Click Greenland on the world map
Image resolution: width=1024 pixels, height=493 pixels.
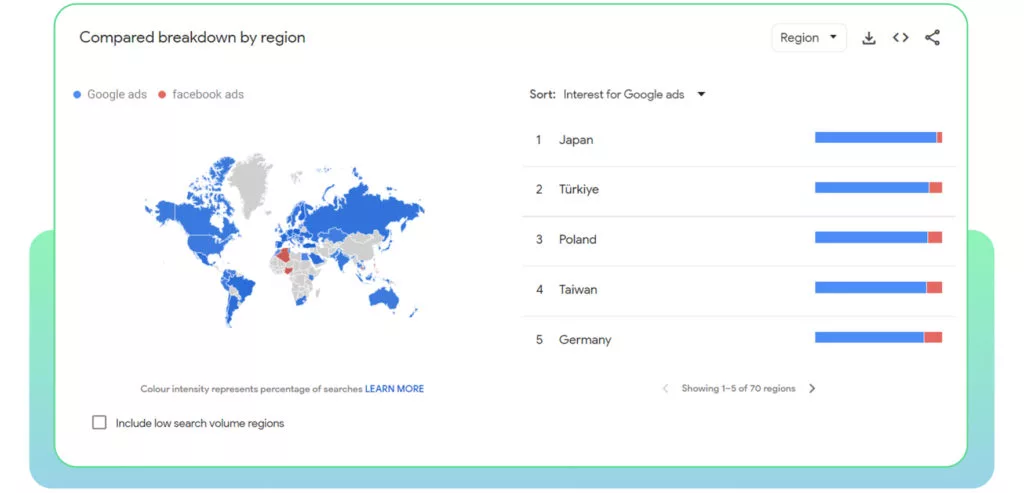[250, 183]
